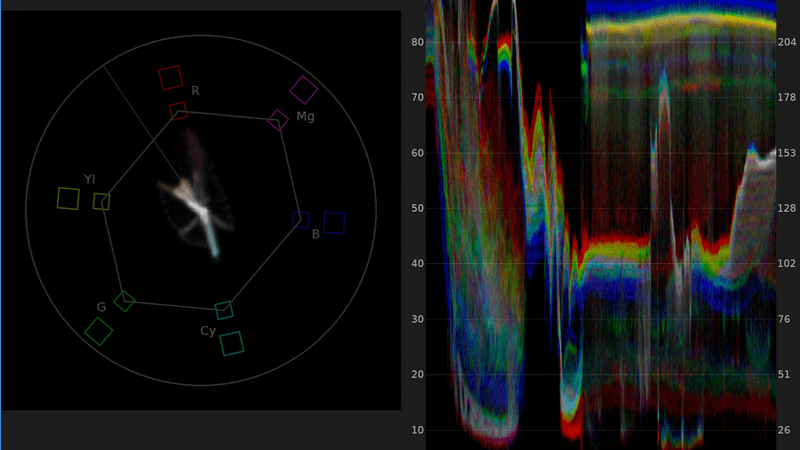Select the inner magenta target box
This screenshot has height=450, width=800.
(x=278, y=121)
